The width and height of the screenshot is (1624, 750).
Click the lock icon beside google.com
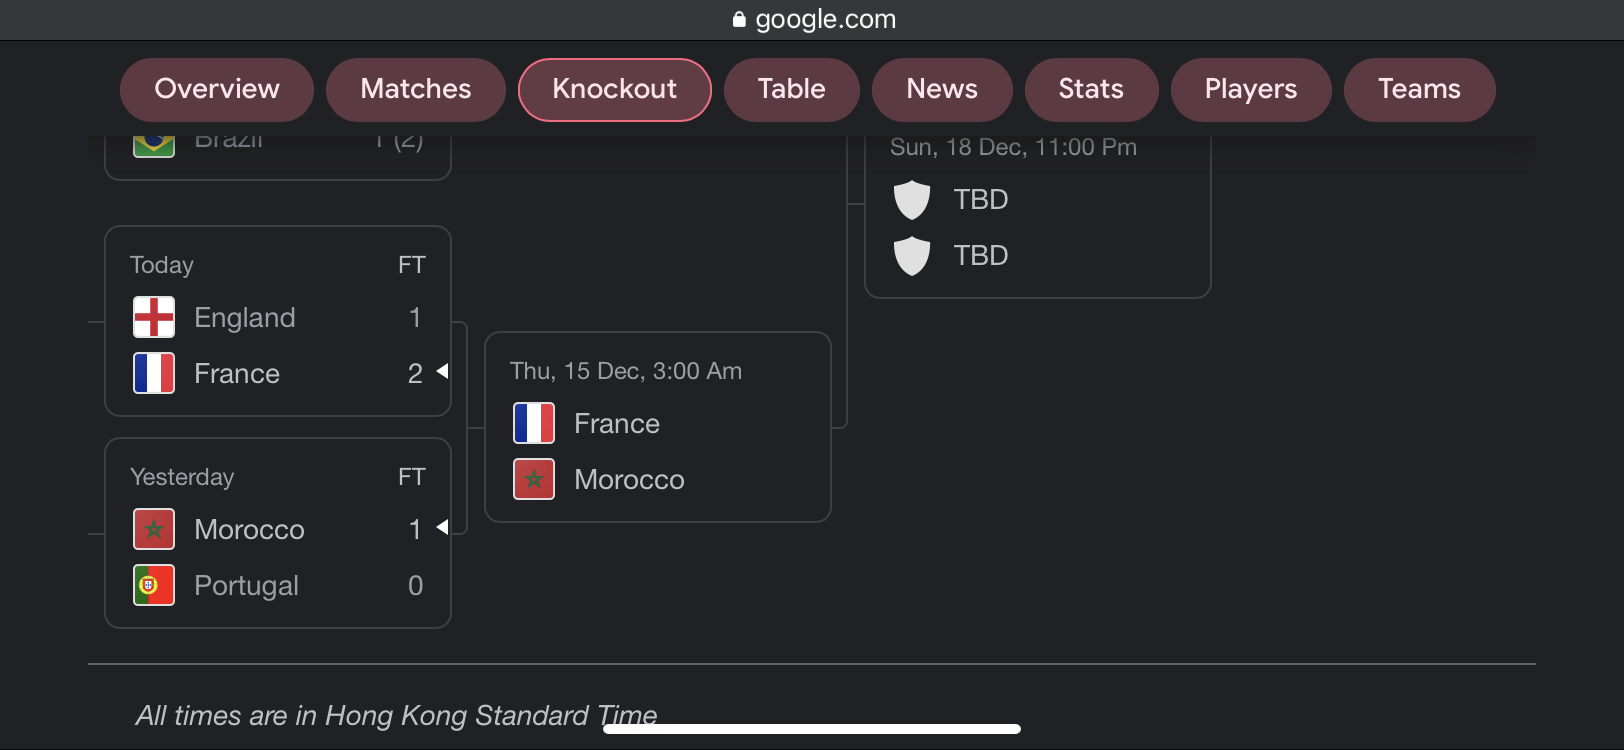point(739,19)
